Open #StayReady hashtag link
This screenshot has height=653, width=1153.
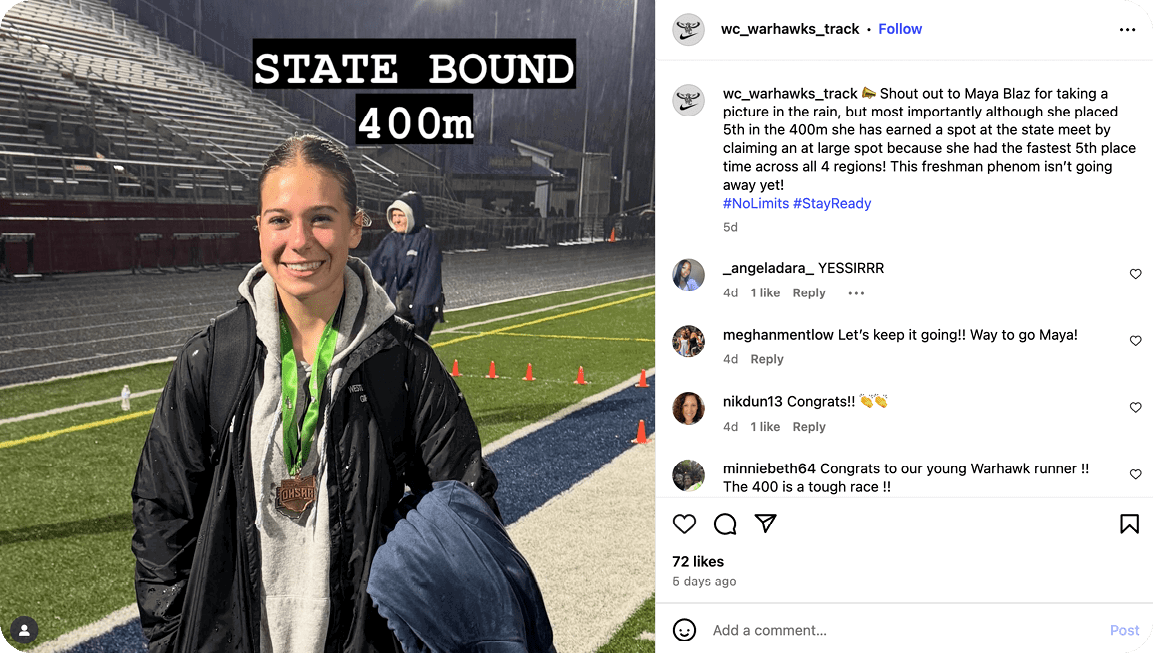832,204
